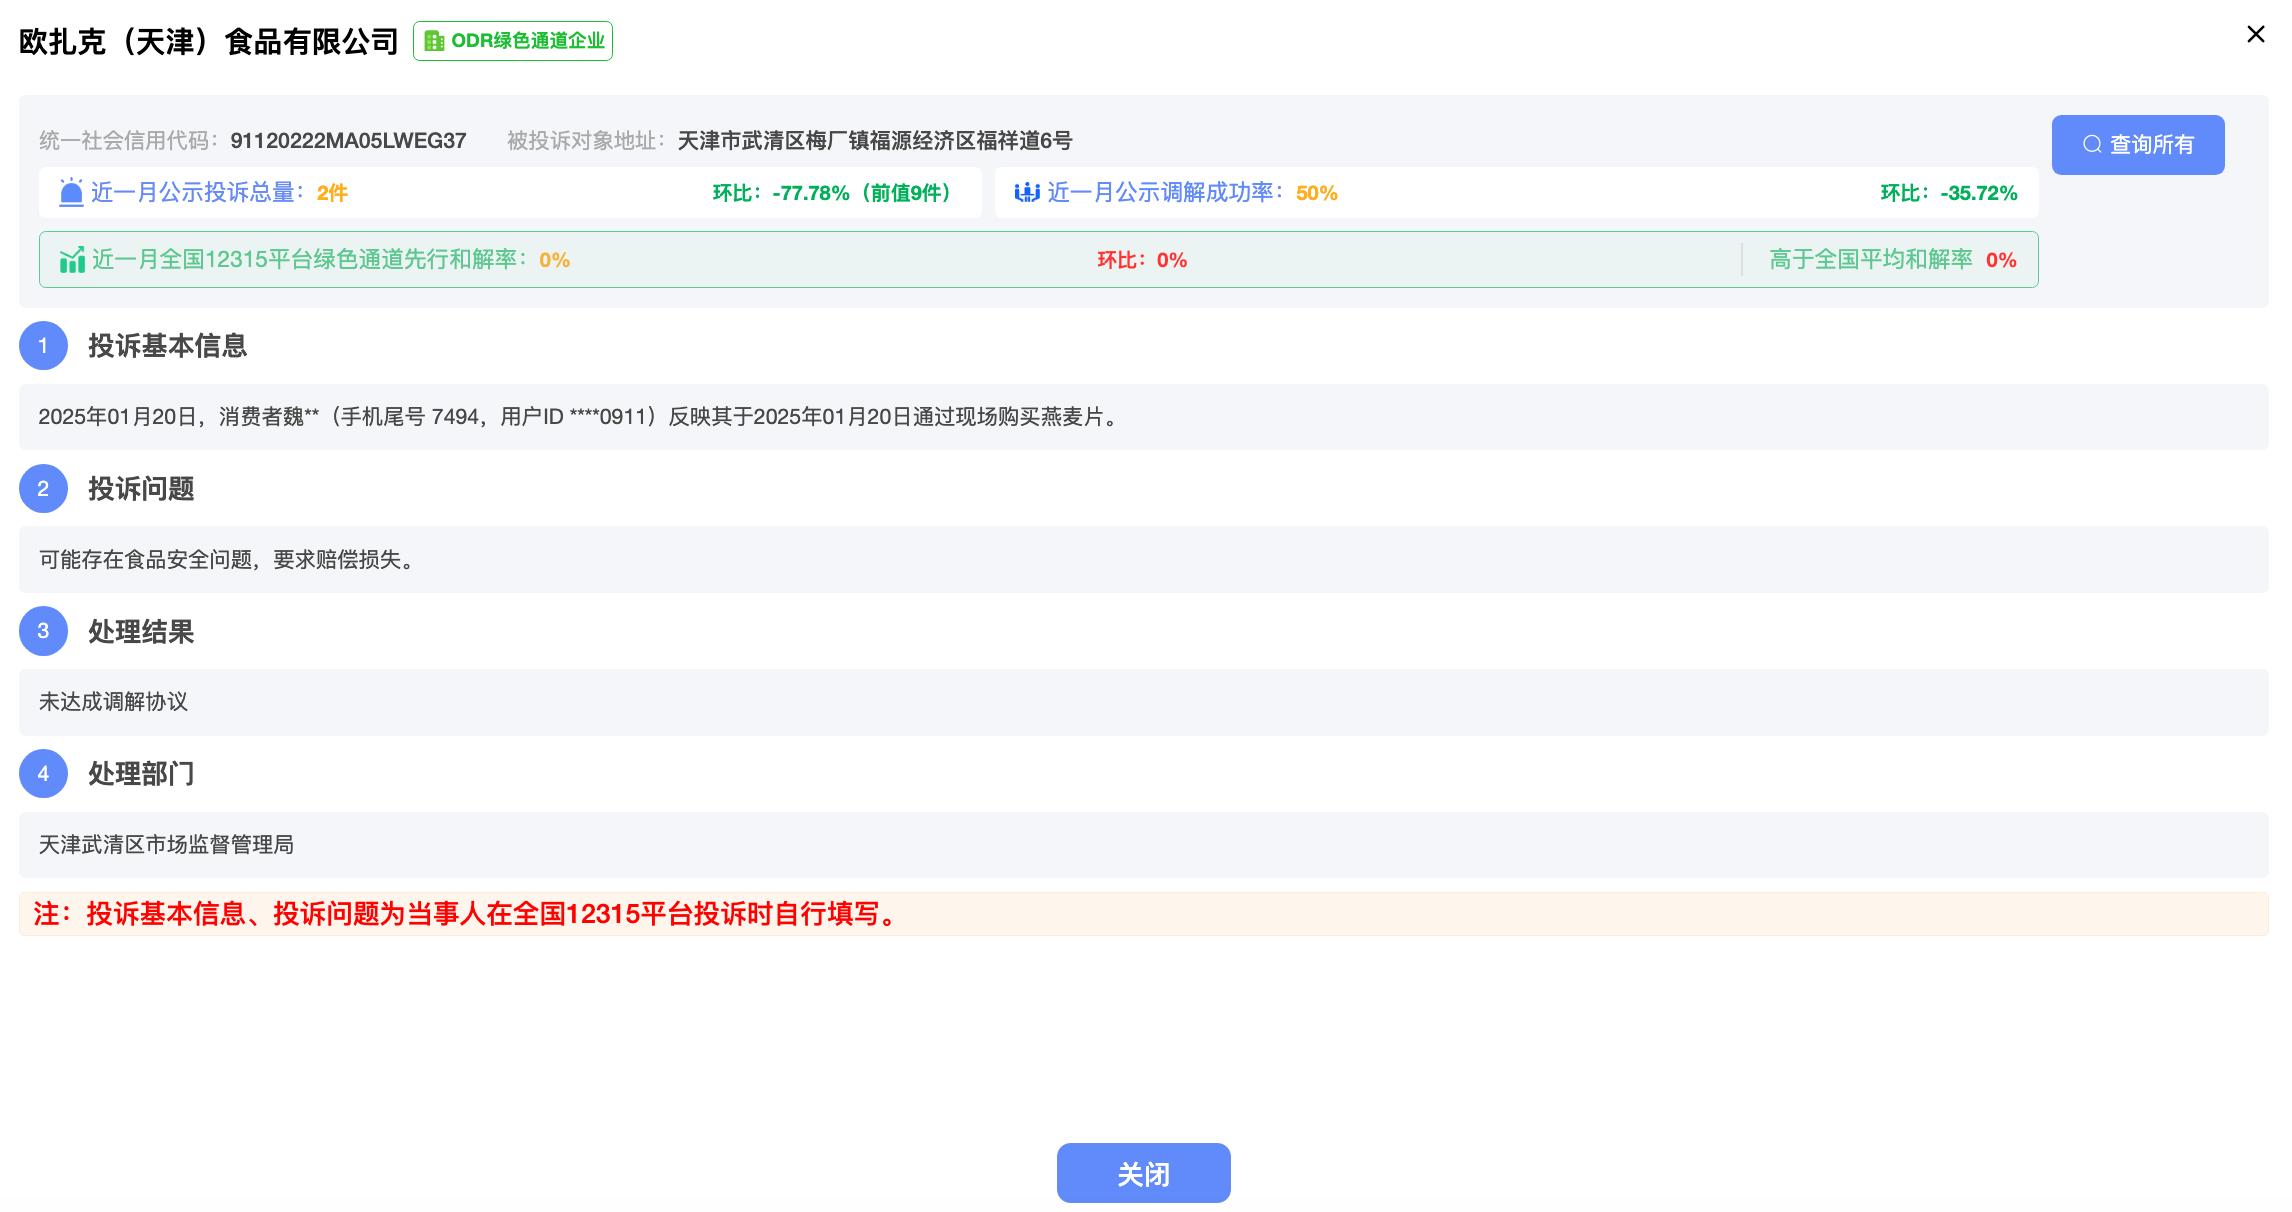The image size is (2292, 1212).
Task: Click the 50% mediation success rate value
Action: (x=1317, y=193)
